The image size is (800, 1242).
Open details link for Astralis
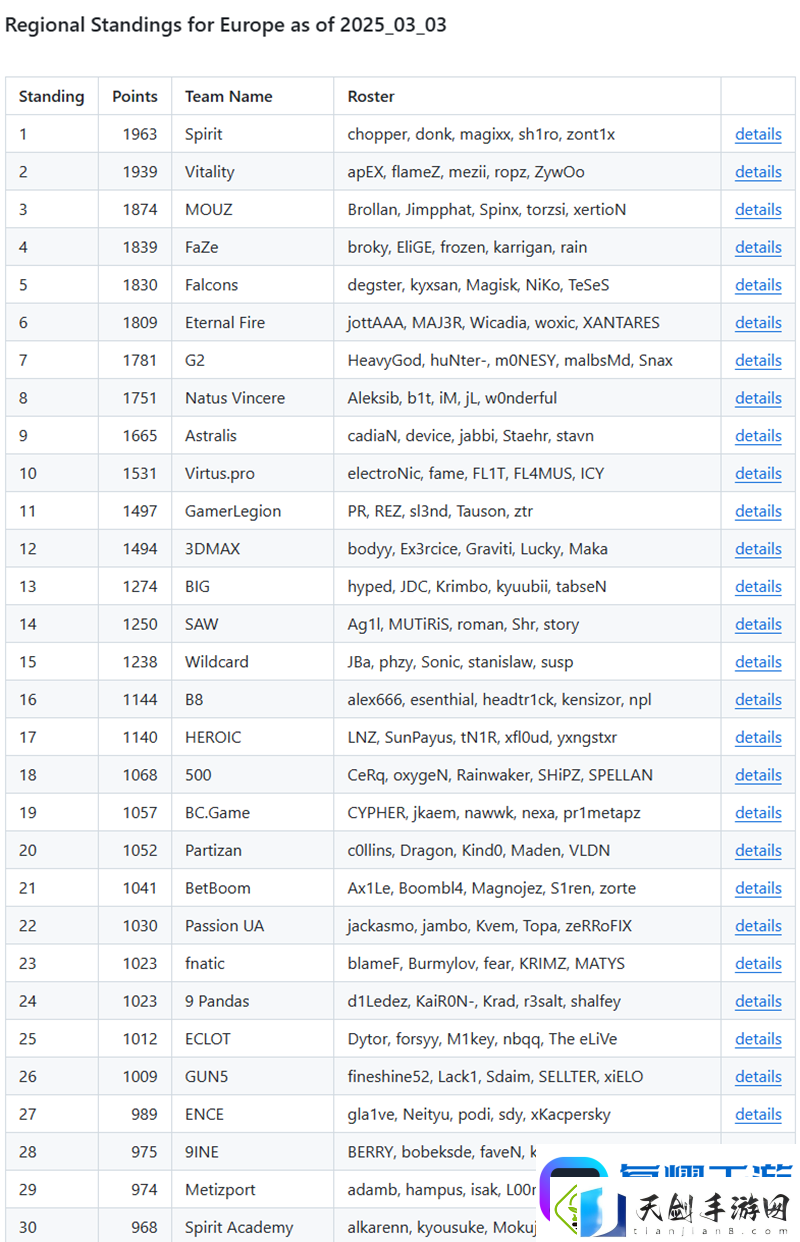[758, 436]
